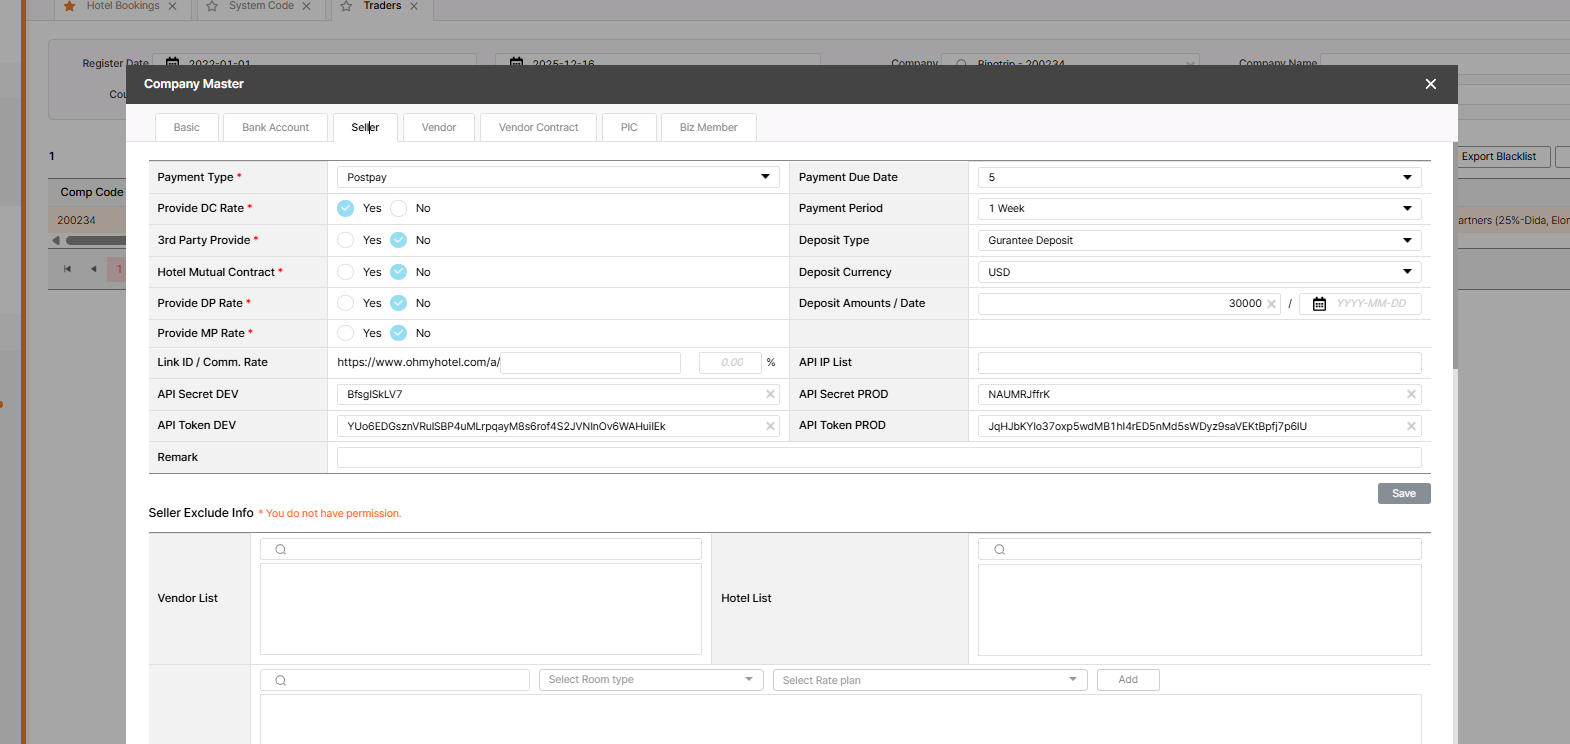The width and height of the screenshot is (1570, 744).
Task: Clear the API Token DEV field
Action: 770,426
